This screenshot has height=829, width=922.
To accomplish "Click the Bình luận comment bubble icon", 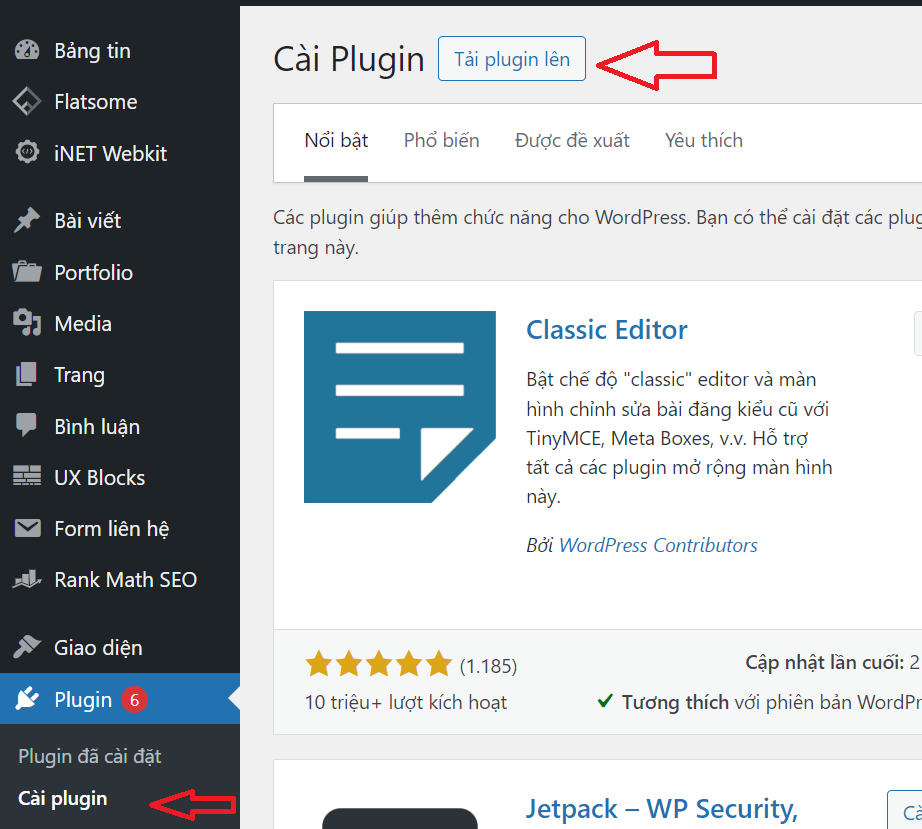I will [x=27, y=426].
